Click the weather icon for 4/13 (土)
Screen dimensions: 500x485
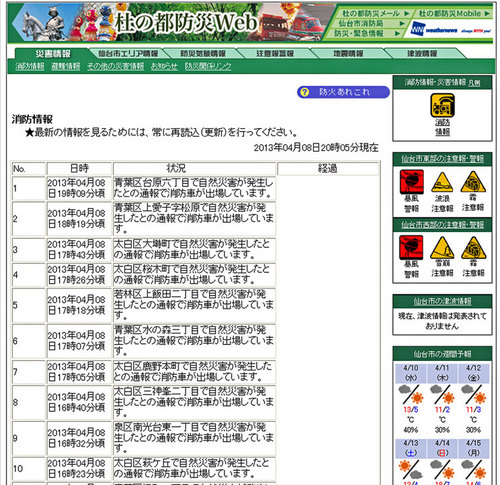pyautogui.click(x=411, y=469)
